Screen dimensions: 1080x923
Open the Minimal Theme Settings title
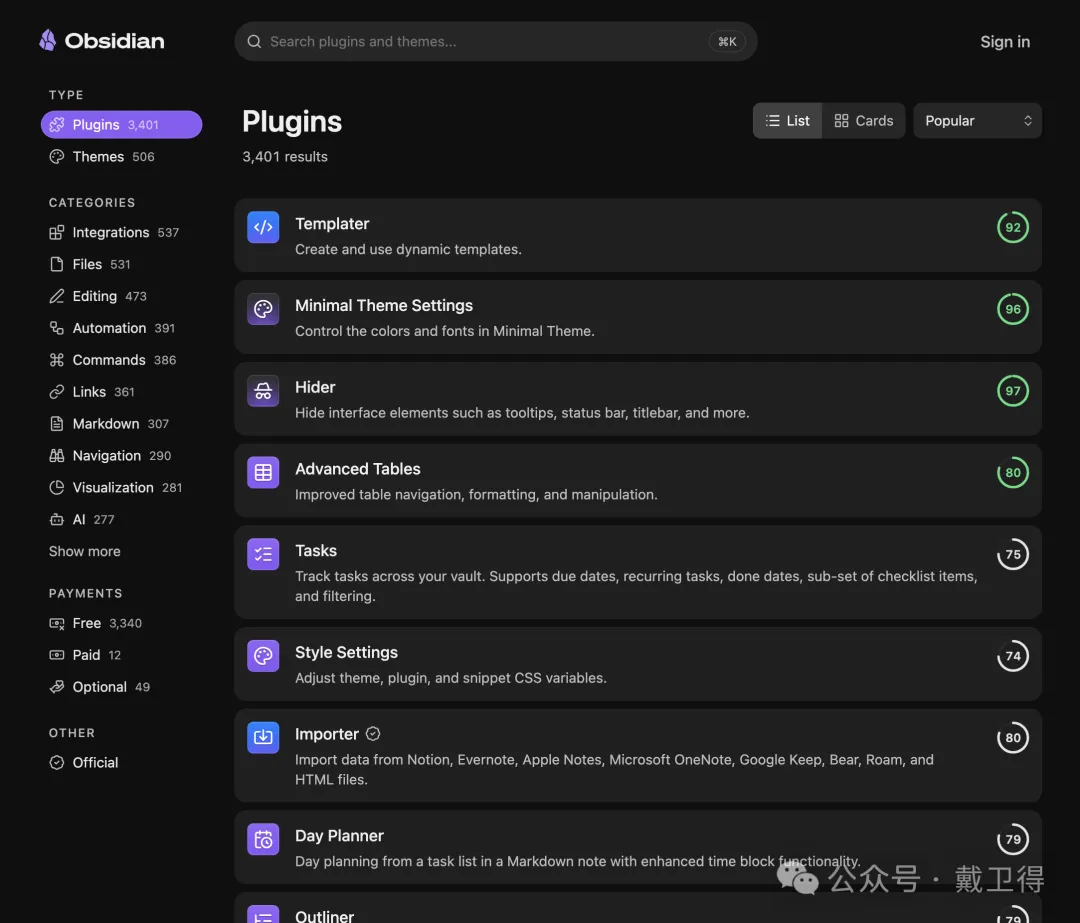click(x=384, y=306)
